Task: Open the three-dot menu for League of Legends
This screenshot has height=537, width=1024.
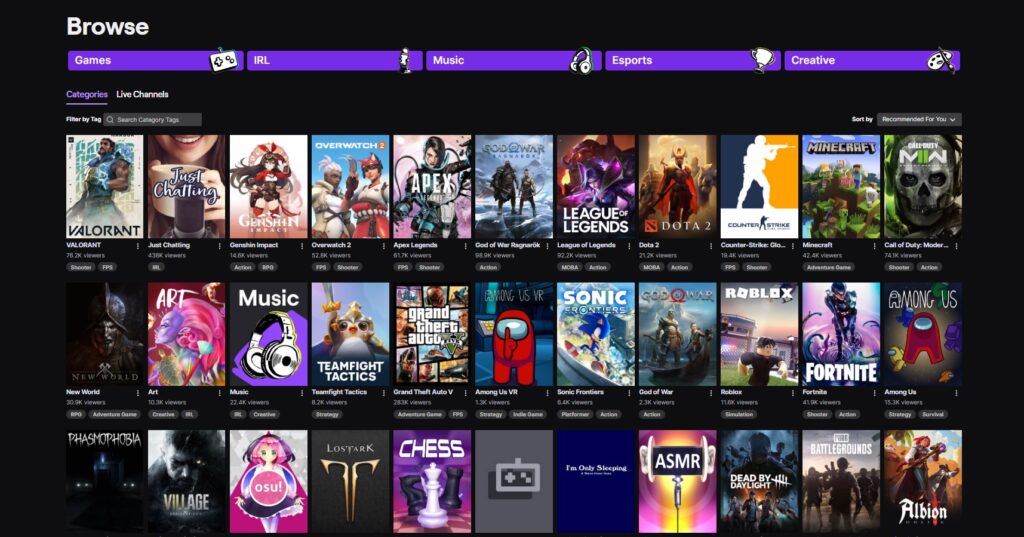Action: pos(629,246)
